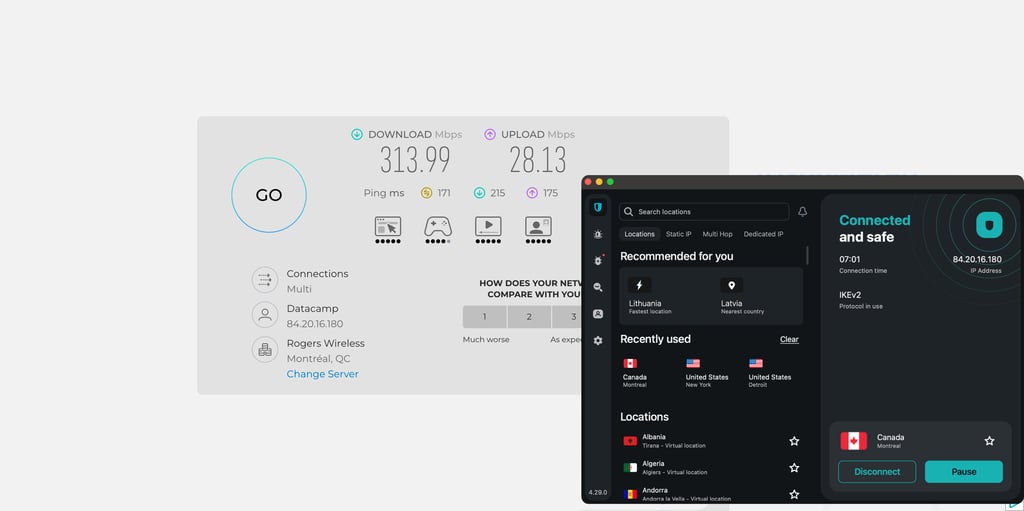Toggle favorite star for connected Canada server

pyautogui.click(x=989, y=441)
